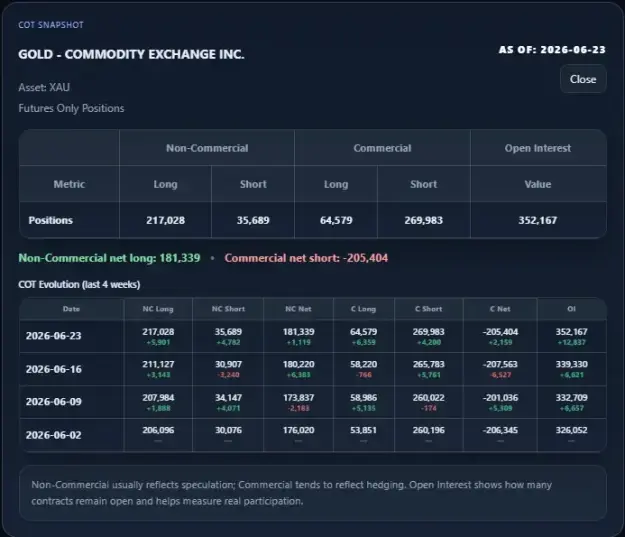Click the NC Net column header

(x=298, y=309)
